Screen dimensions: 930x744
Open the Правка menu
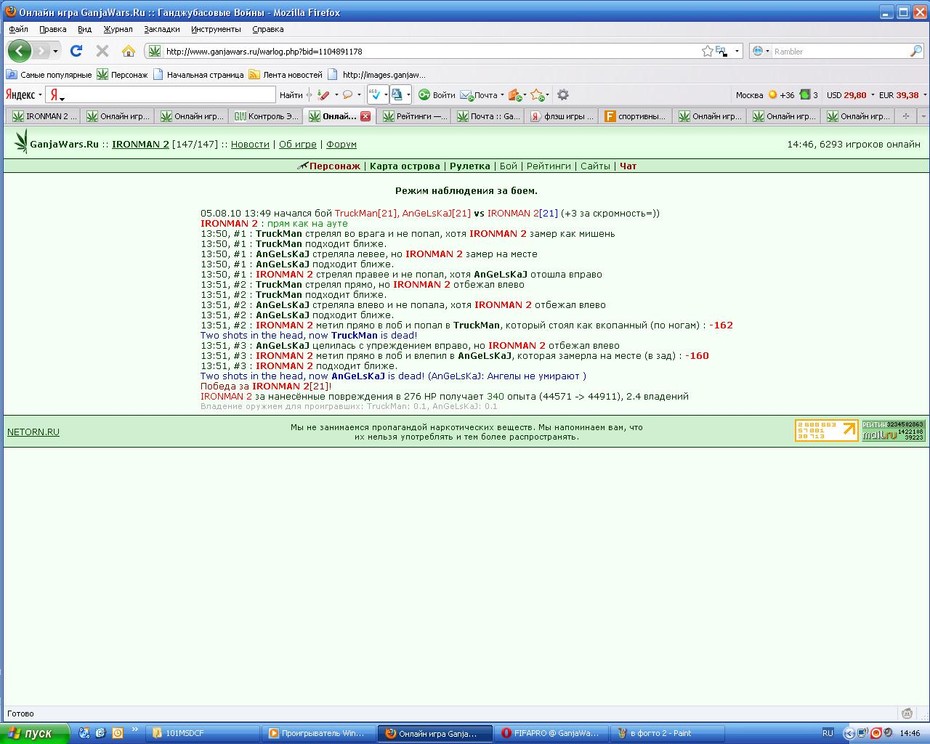coord(53,29)
